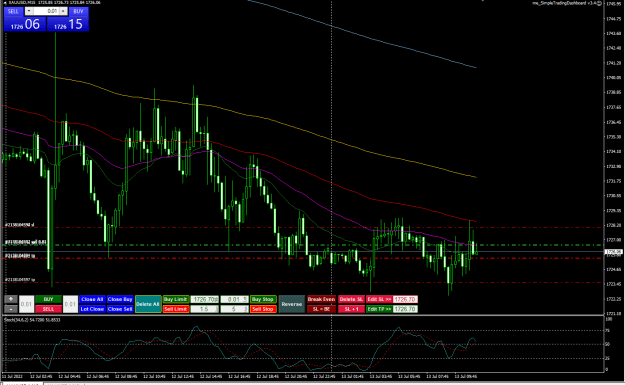Viewport: 625px width, 385px height.
Task: Click the Sell Limit button
Action: click(175, 309)
